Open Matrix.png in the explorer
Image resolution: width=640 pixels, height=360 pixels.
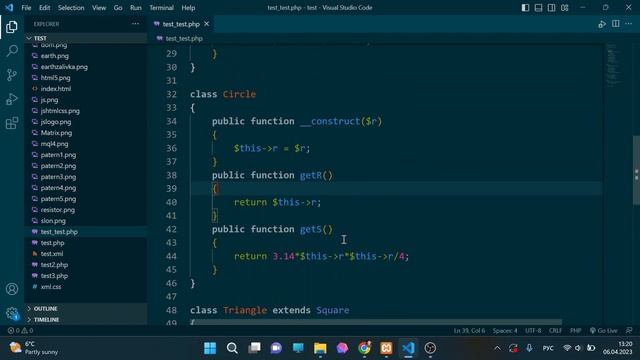tap(56, 133)
